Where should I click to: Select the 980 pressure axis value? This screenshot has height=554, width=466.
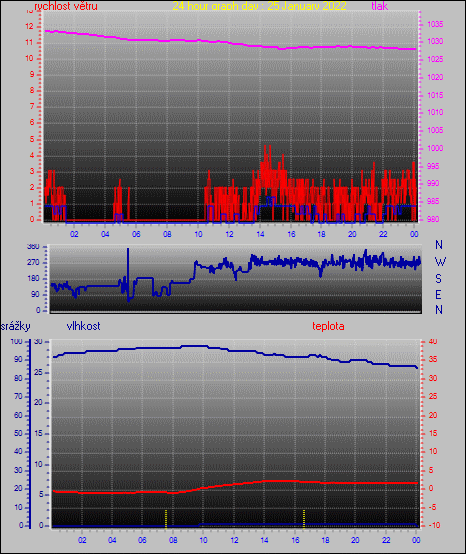point(433,219)
